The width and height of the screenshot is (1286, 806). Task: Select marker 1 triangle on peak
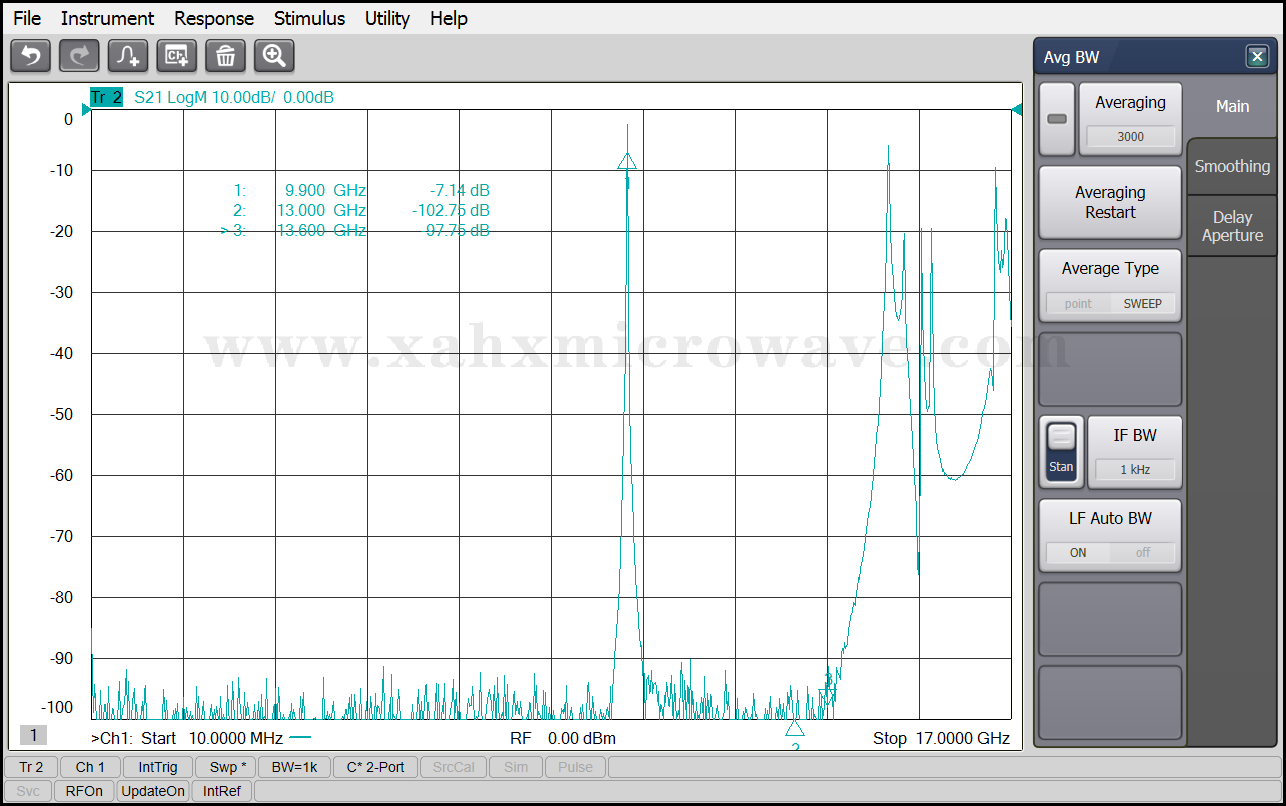(627, 162)
